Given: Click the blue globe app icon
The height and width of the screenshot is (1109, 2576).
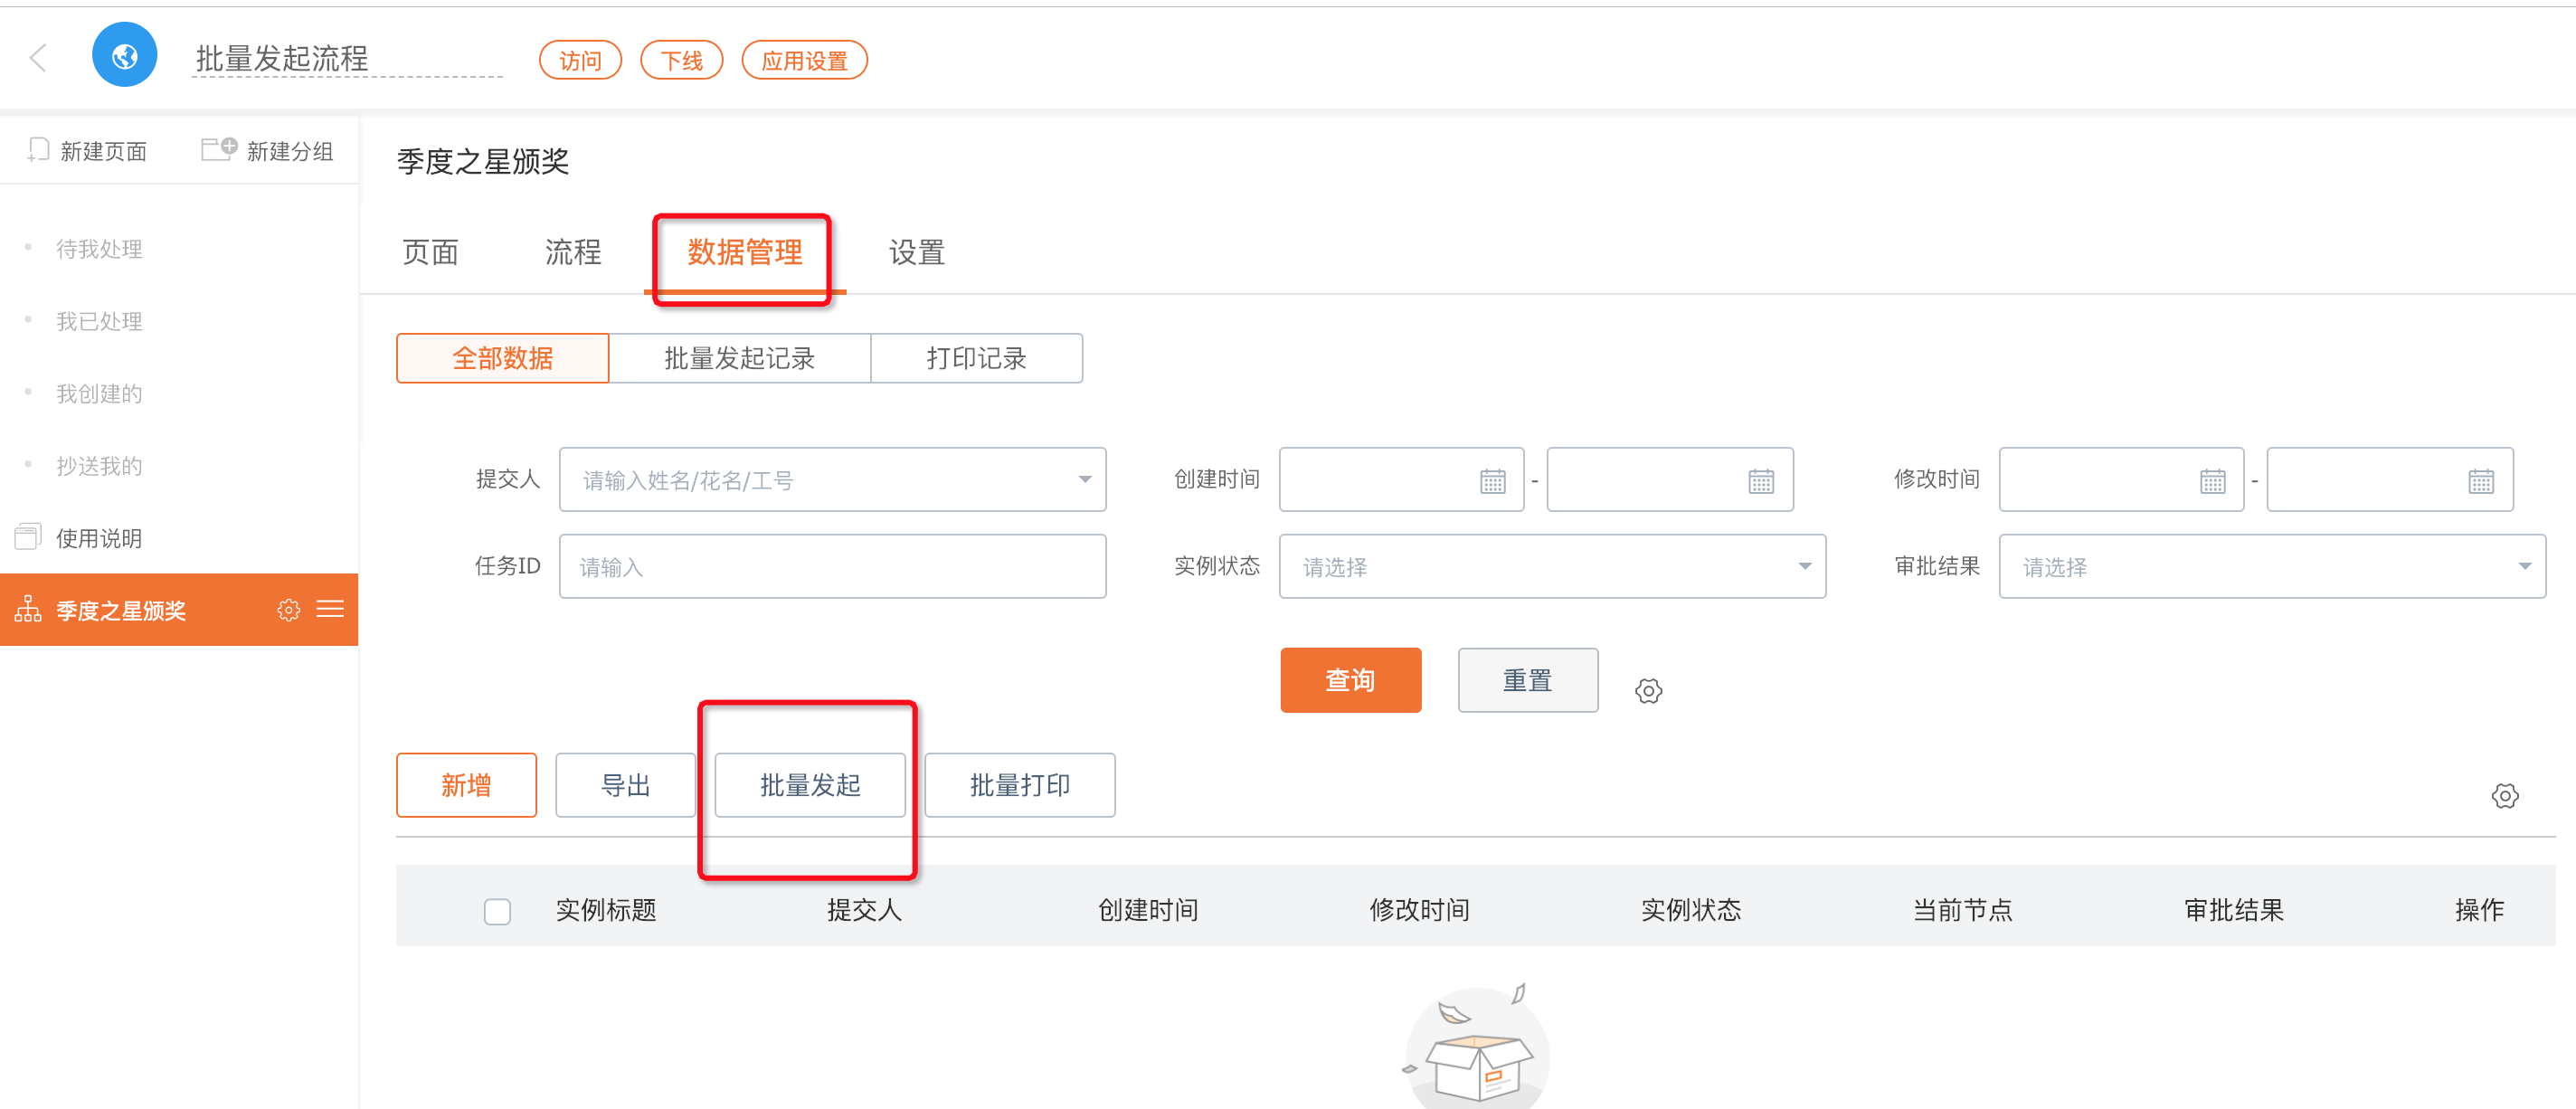Looking at the screenshot, I should coord(124,56).
